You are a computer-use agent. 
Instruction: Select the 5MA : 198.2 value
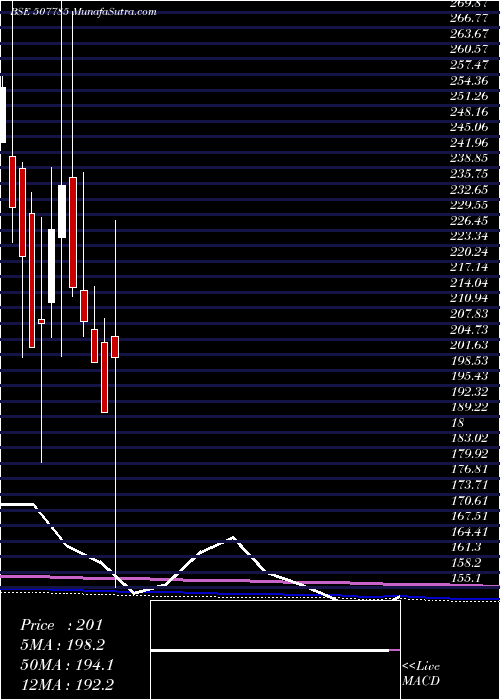pyautogui.click(x=65, y=645)
